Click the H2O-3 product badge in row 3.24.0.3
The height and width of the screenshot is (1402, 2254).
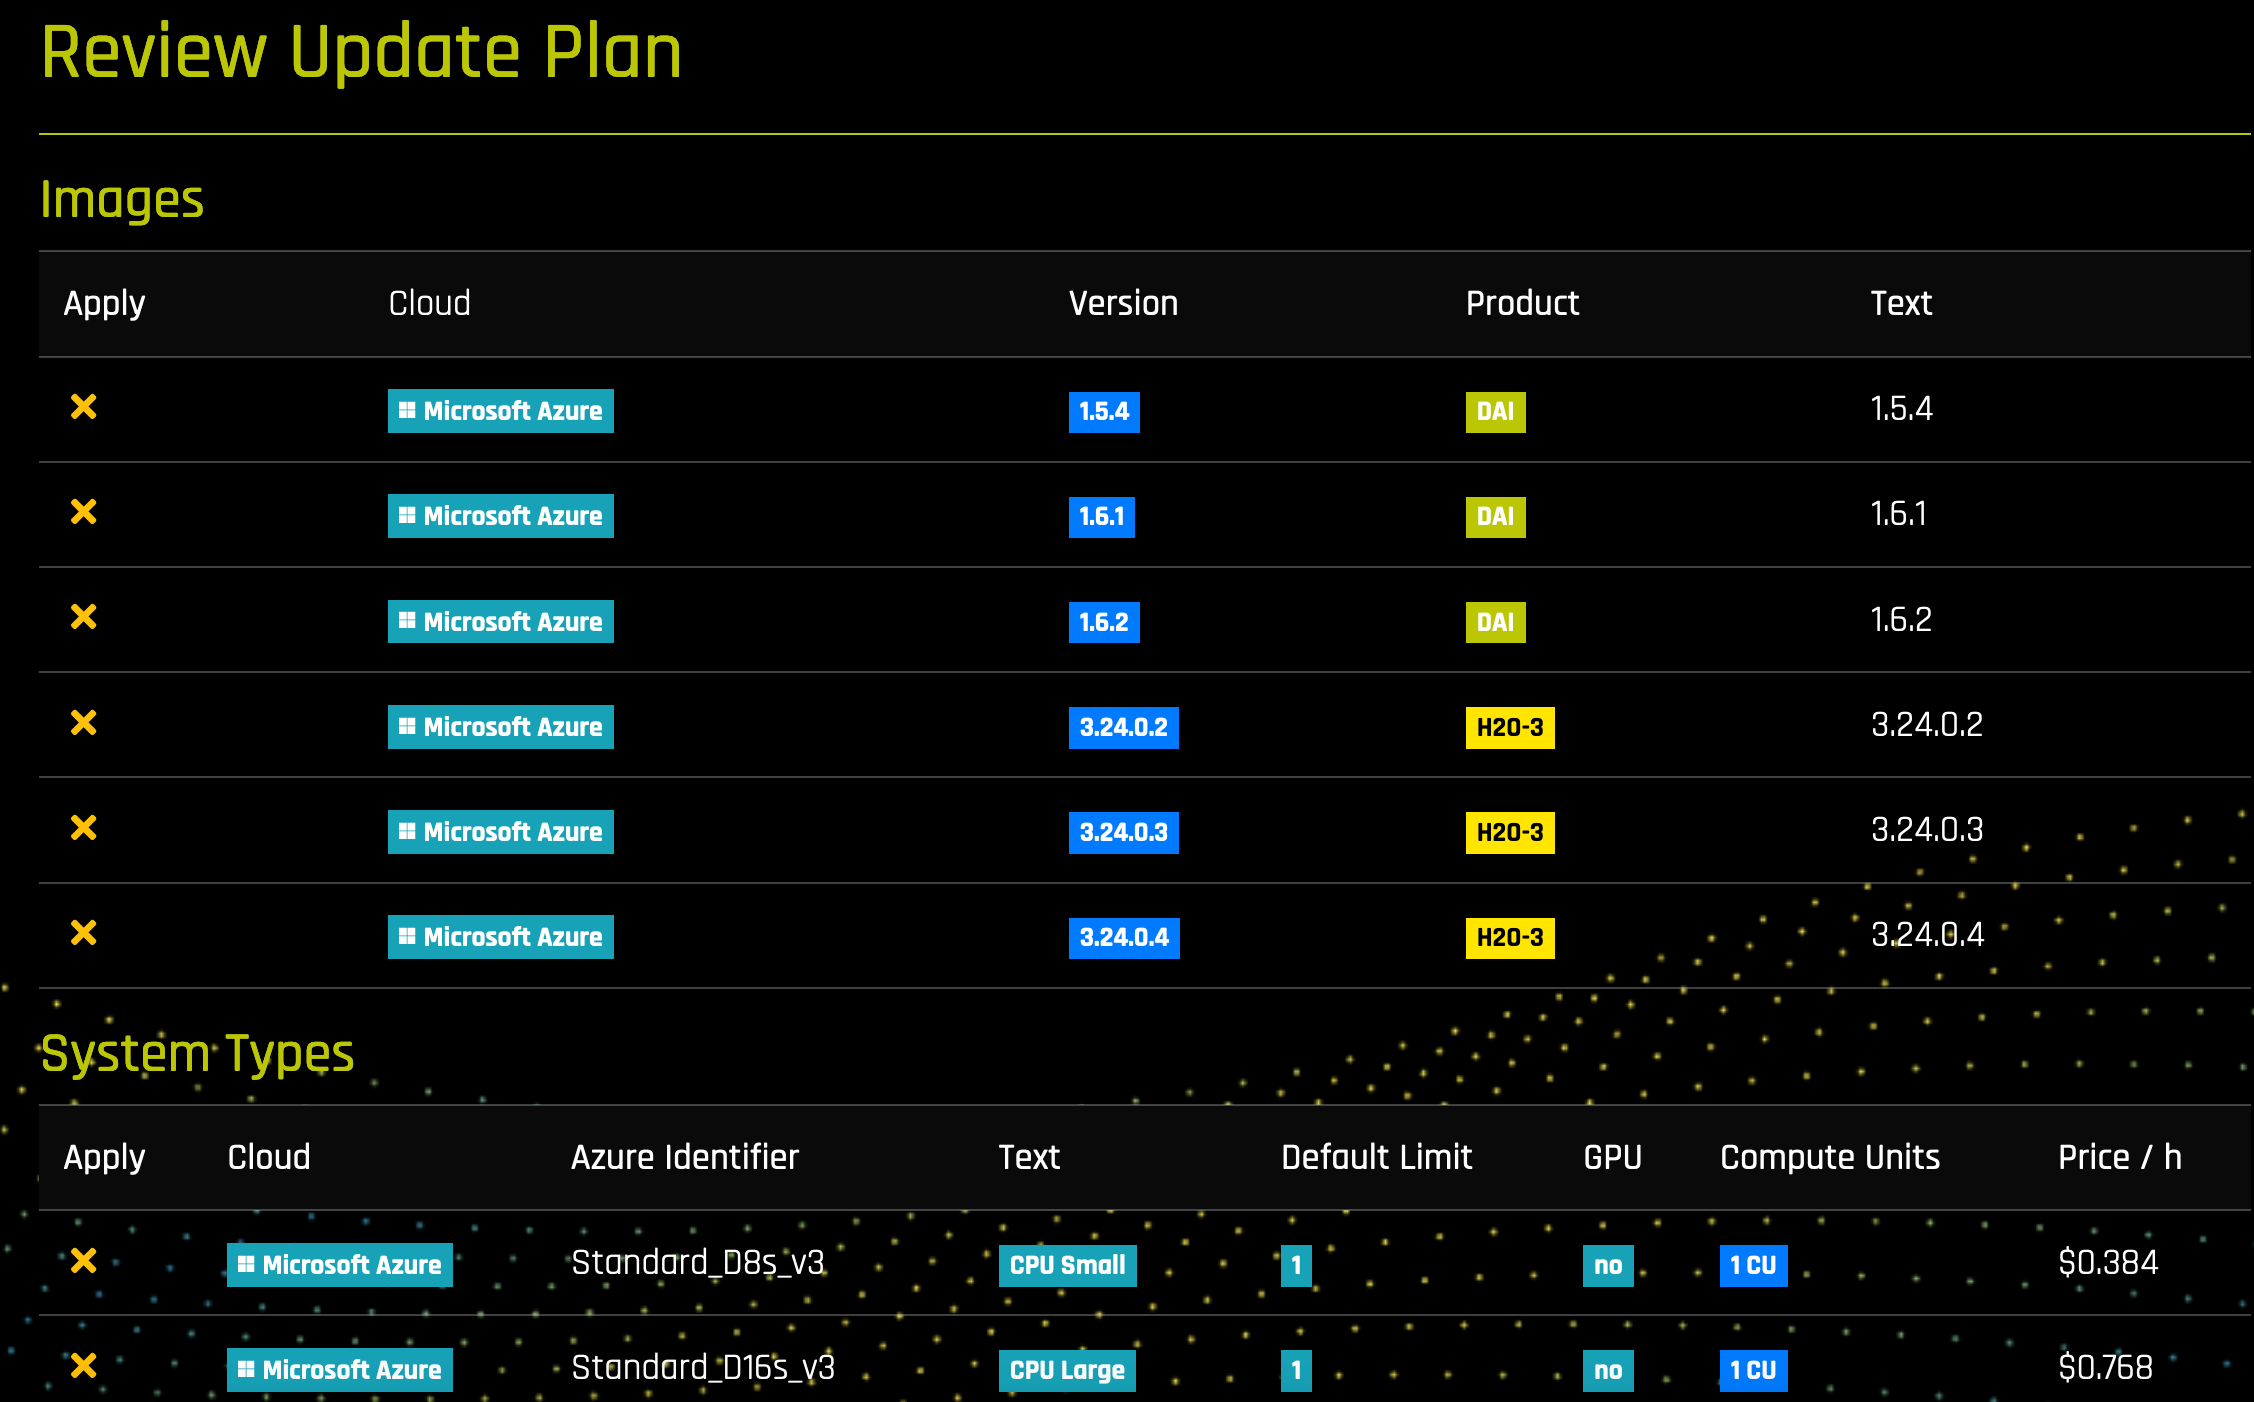(1510, 832)
